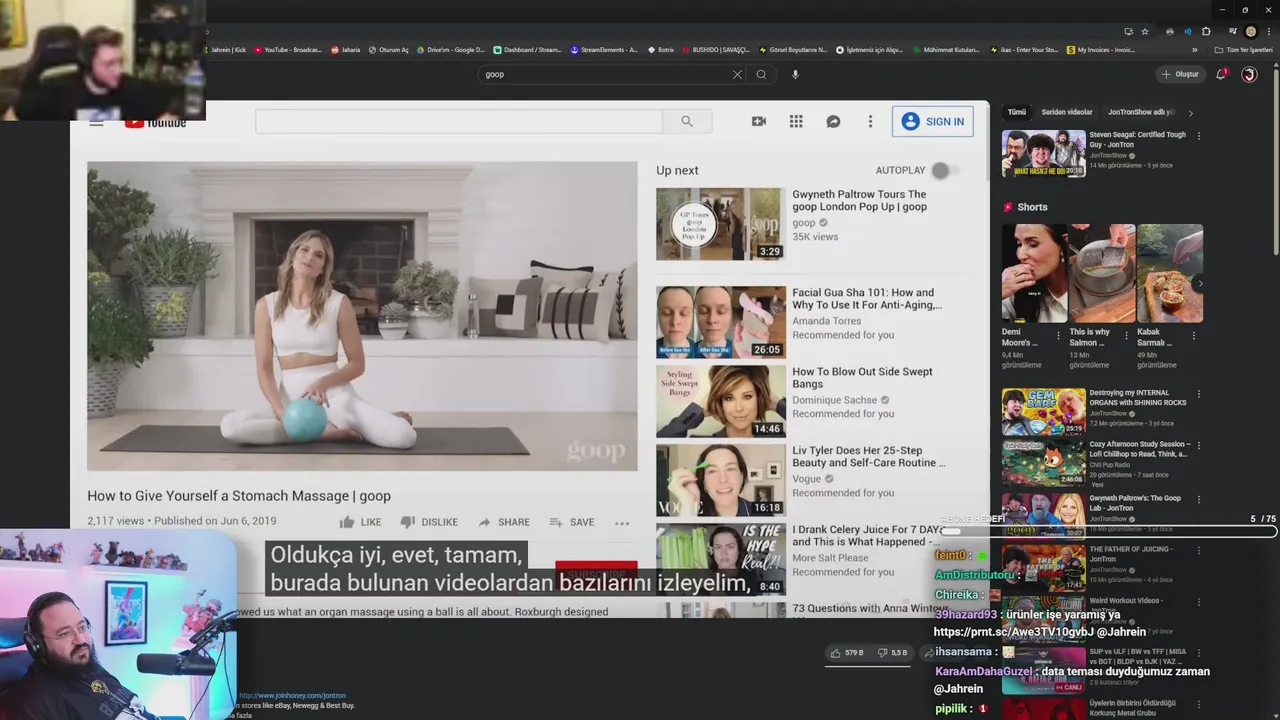This screenshot has height=720, width=1280.
Task: Select the 'JonTronShow adlı' chip
Action: pyautogui.click(x=1141, y=112)
